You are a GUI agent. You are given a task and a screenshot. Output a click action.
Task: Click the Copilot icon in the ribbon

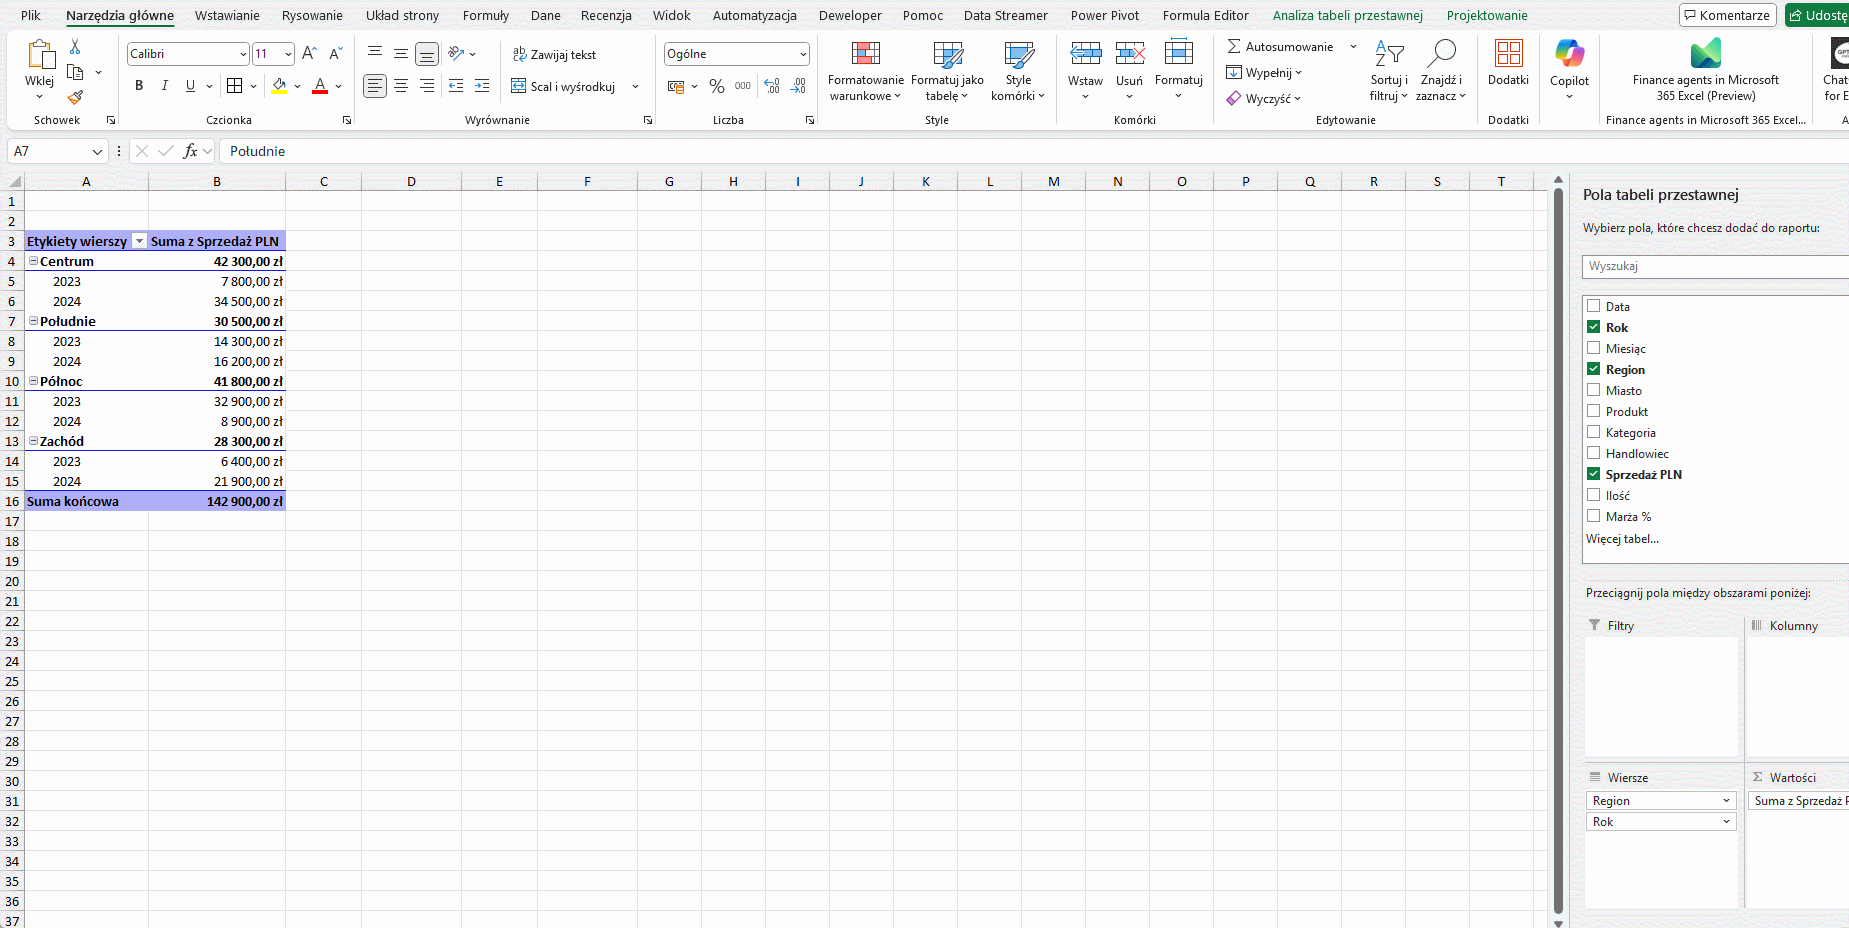pyautogui.click(x=1568, y=62)
